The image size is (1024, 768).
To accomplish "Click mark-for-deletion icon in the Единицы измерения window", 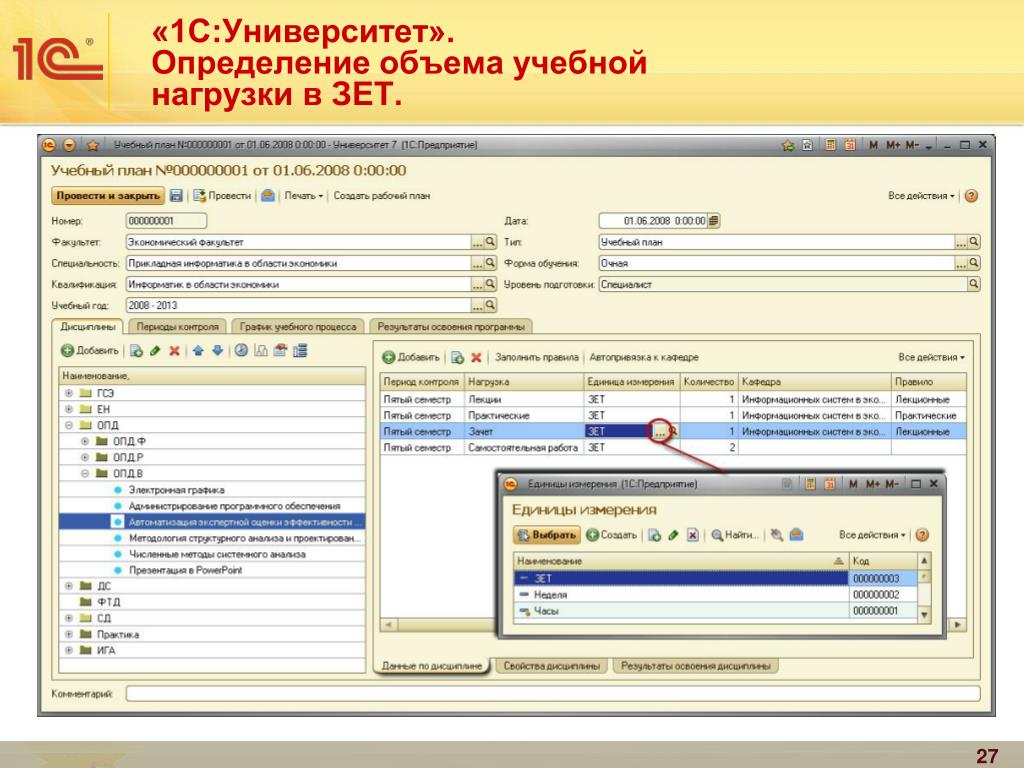I will [x=693, y=535].
